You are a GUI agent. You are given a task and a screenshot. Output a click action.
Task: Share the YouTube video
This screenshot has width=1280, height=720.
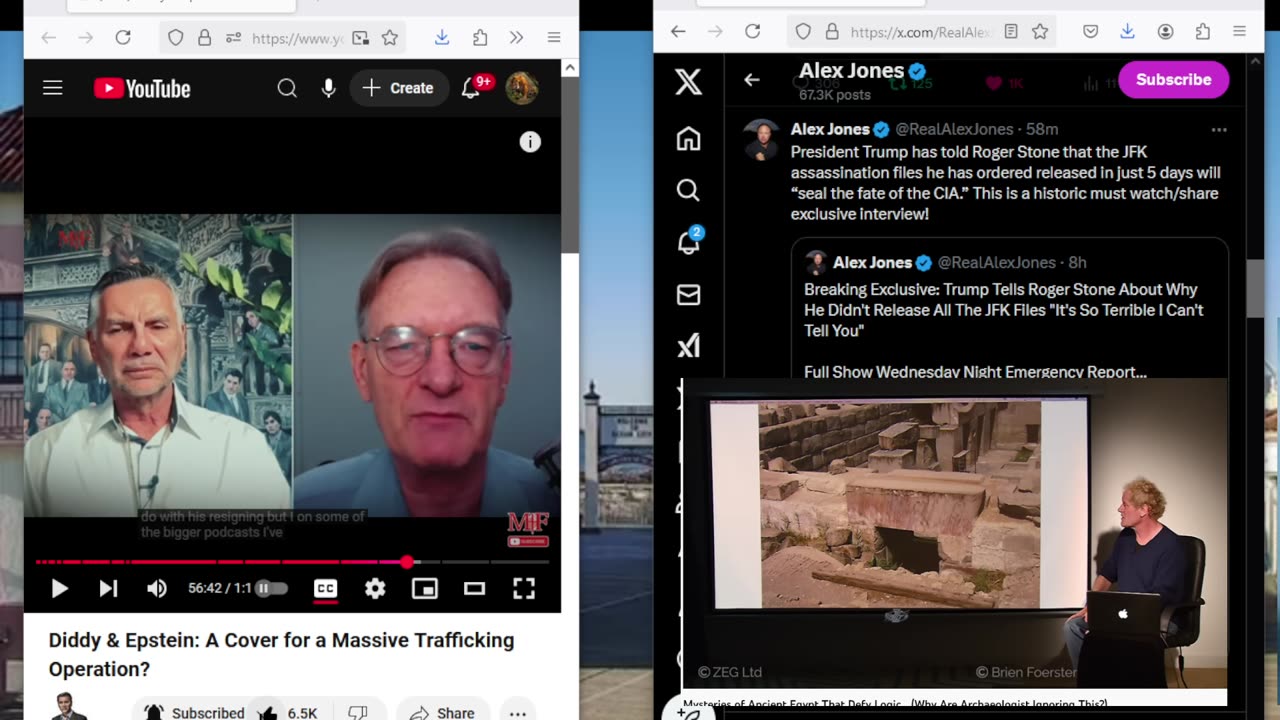[x=441, y=712]
